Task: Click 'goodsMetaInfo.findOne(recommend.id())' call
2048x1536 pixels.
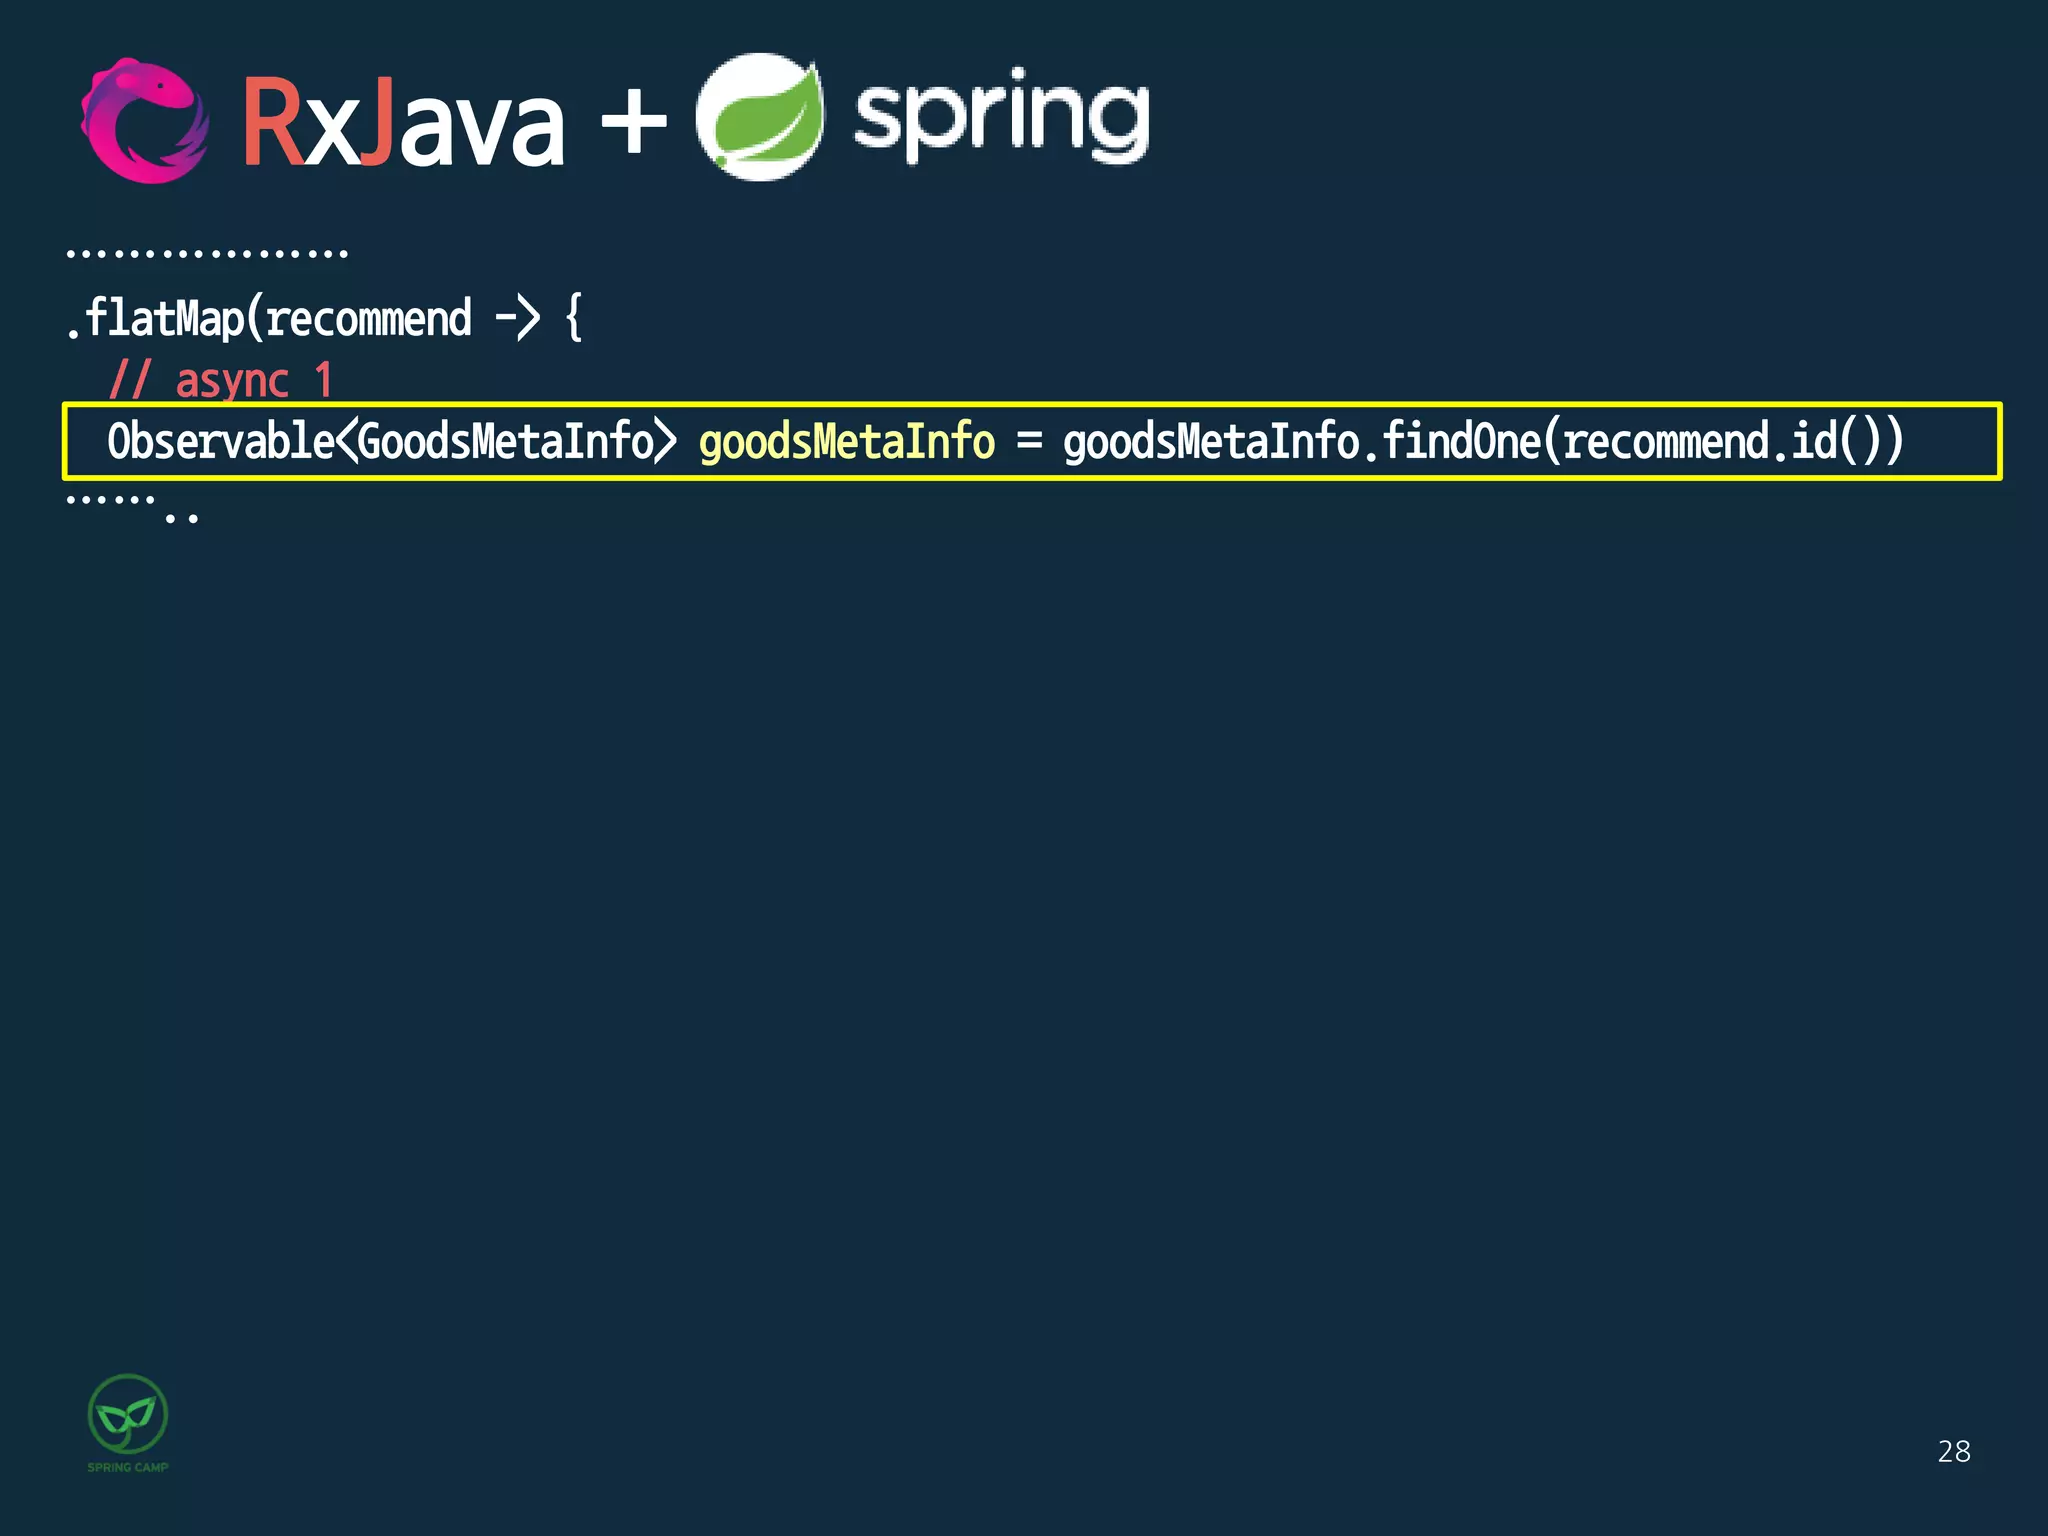Action: pyautogui.click(x=1483, y=441)
